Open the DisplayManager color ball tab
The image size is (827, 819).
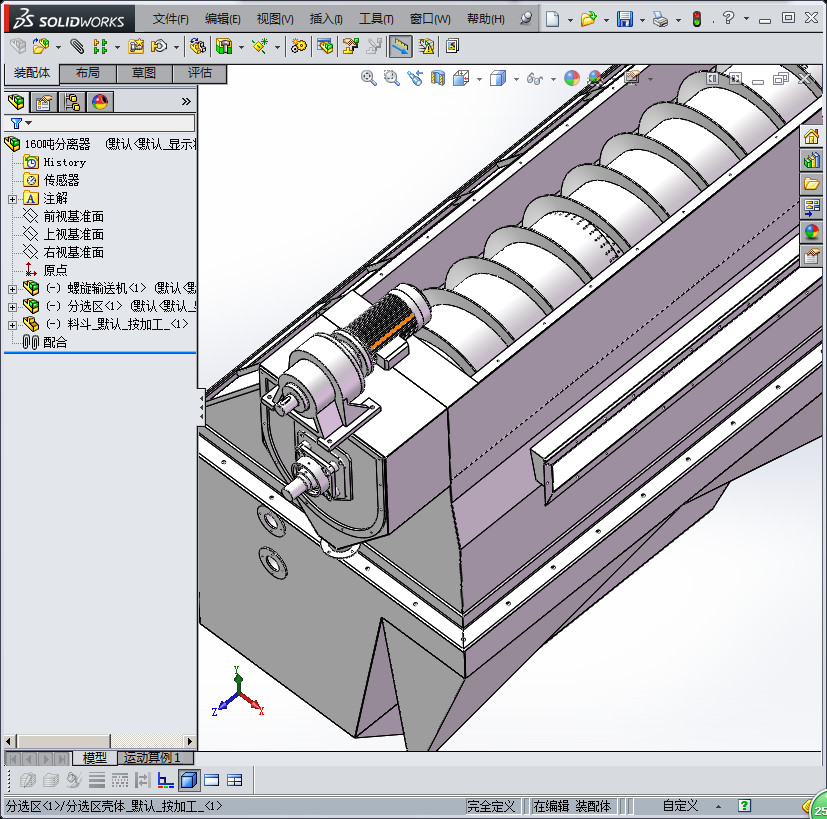pyautogui.click(x=100, y=102)
